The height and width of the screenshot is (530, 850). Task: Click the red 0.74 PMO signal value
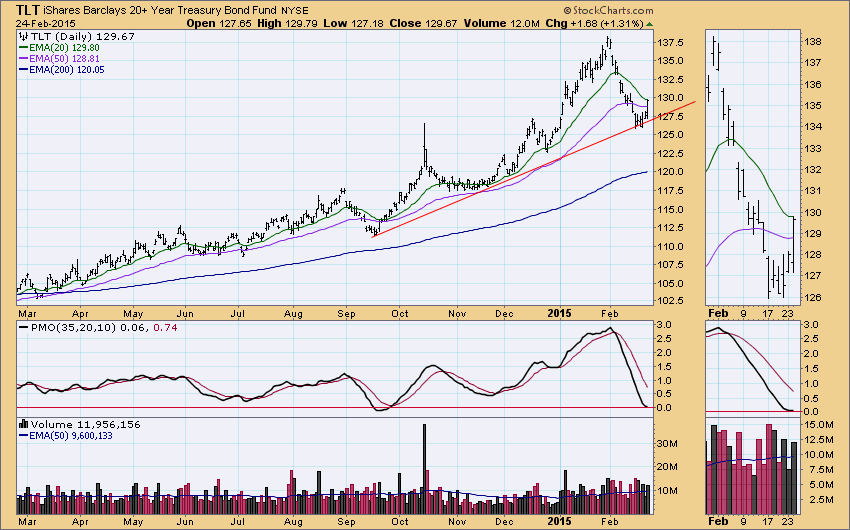pos(165,327)
